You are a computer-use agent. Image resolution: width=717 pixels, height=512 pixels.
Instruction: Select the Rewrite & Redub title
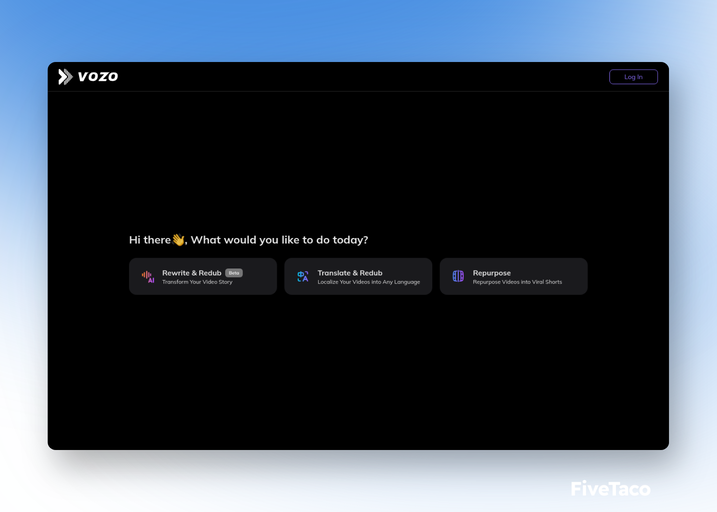tap(191, 272)
